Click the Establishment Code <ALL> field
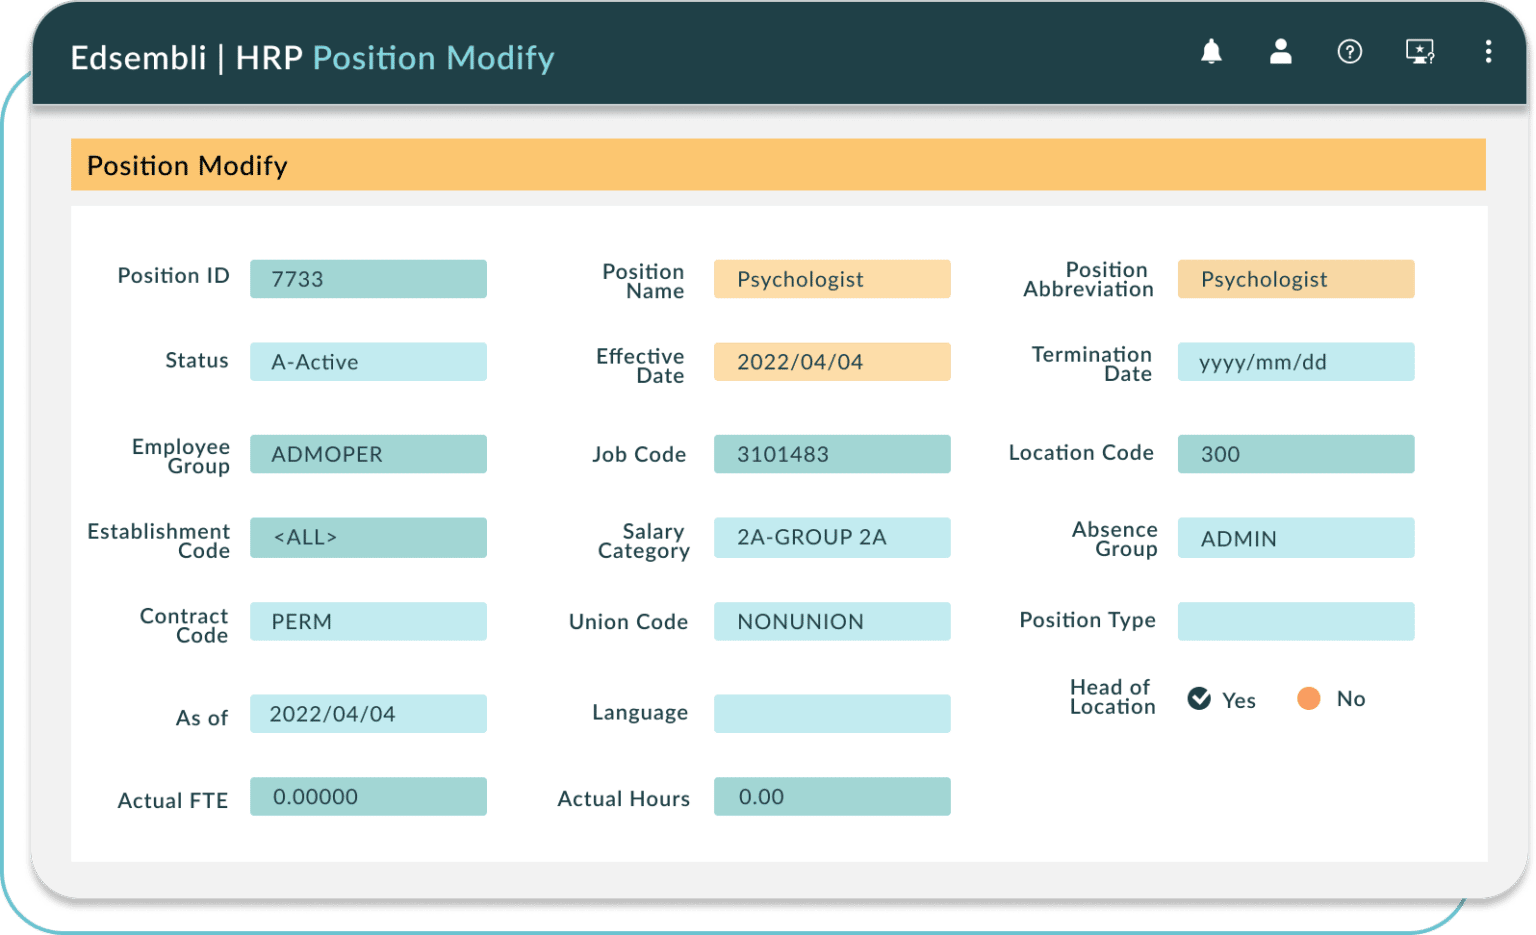Viewport: 1536px width, 935px height. point(368,537)
